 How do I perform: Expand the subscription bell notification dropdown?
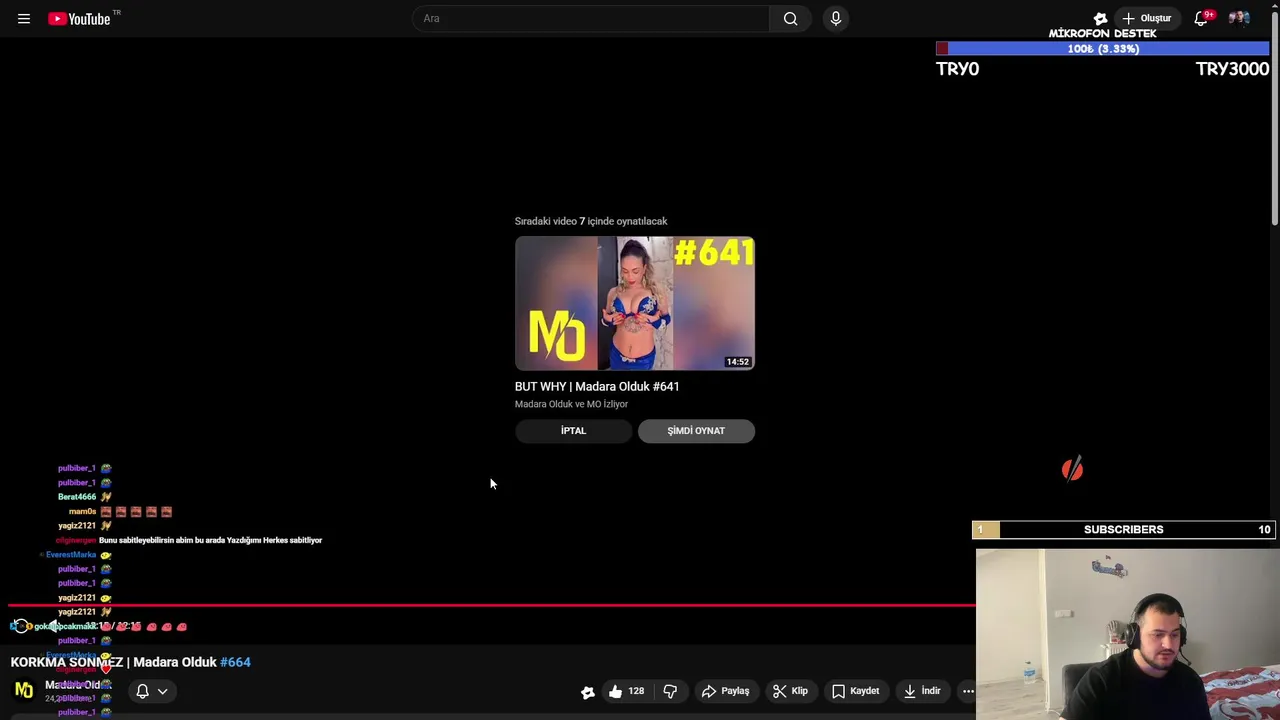coord(151,691)
